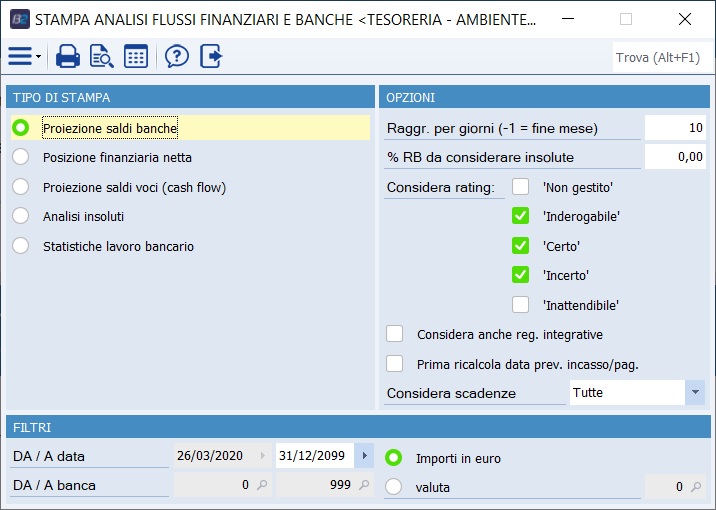Click the printer icon to print
Image resolution: width=716 pixels, height=510 pixels.
pyautogui.click(x=68, y=56)
